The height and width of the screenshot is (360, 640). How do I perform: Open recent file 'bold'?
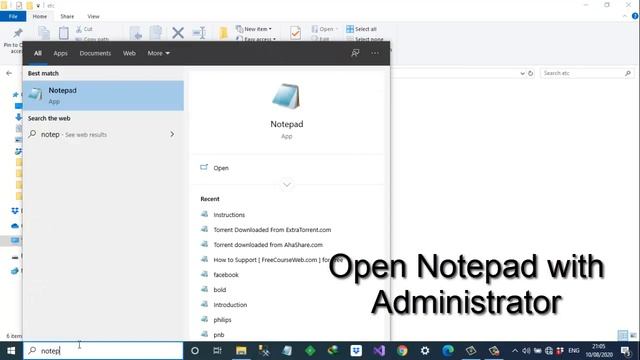pyautogui.click(x=220, y=290)
